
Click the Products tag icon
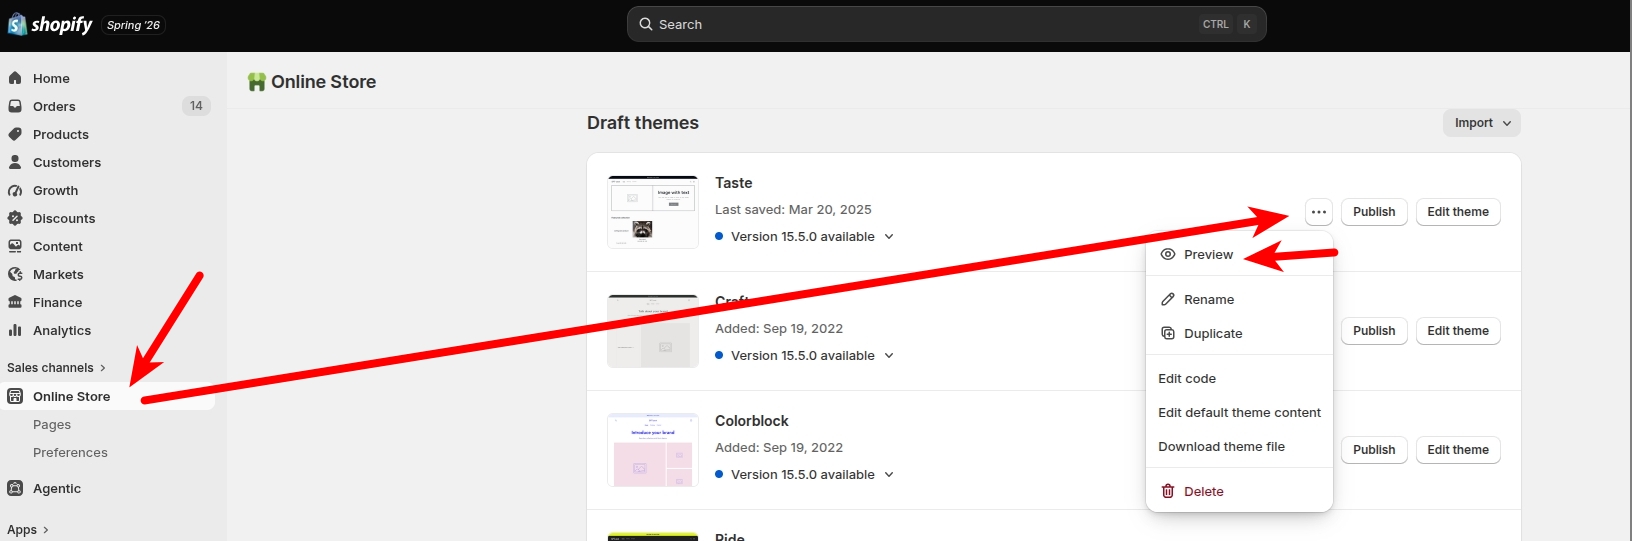point(15,134)
